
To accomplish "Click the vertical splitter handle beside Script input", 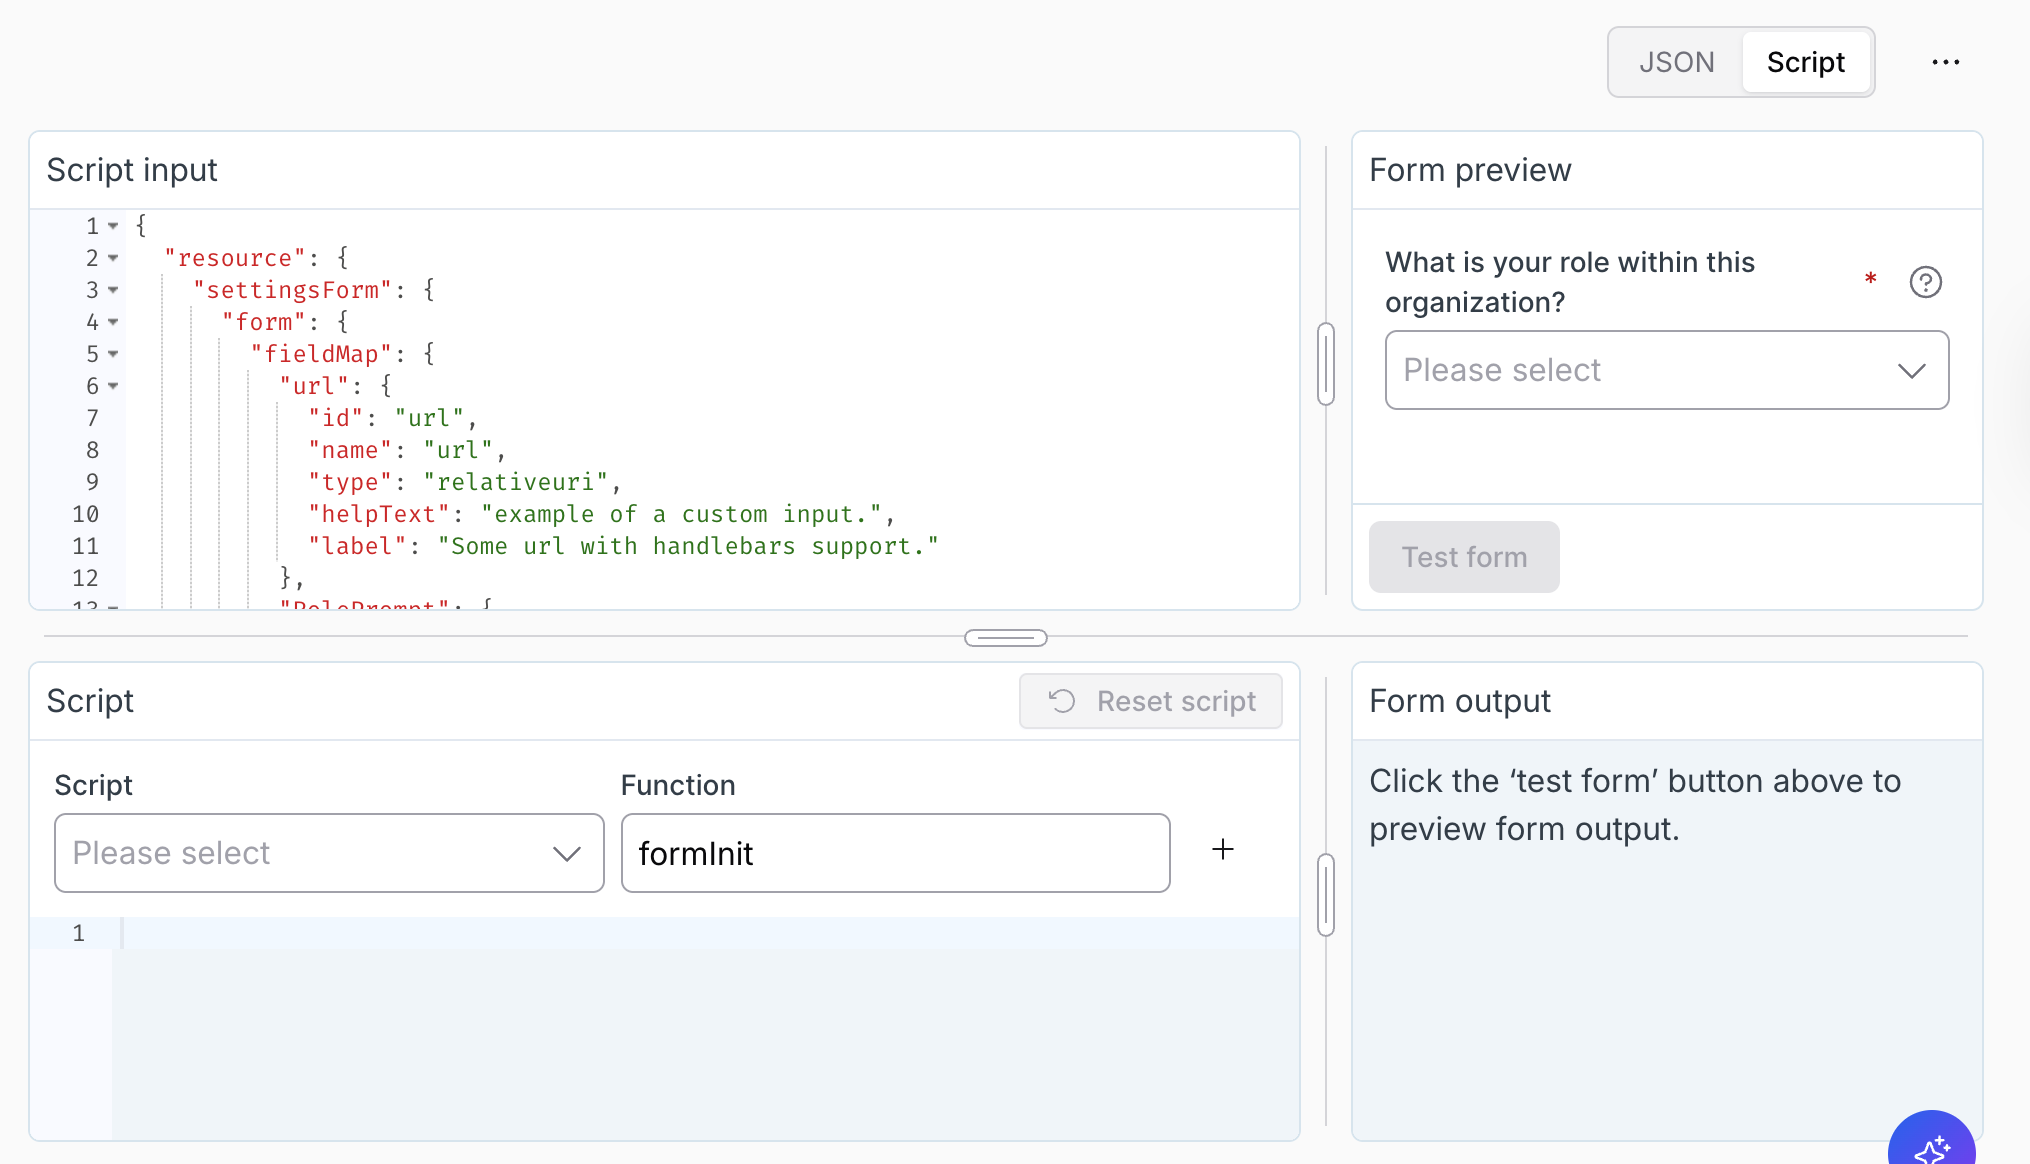I will click(x=1326, y=364).
